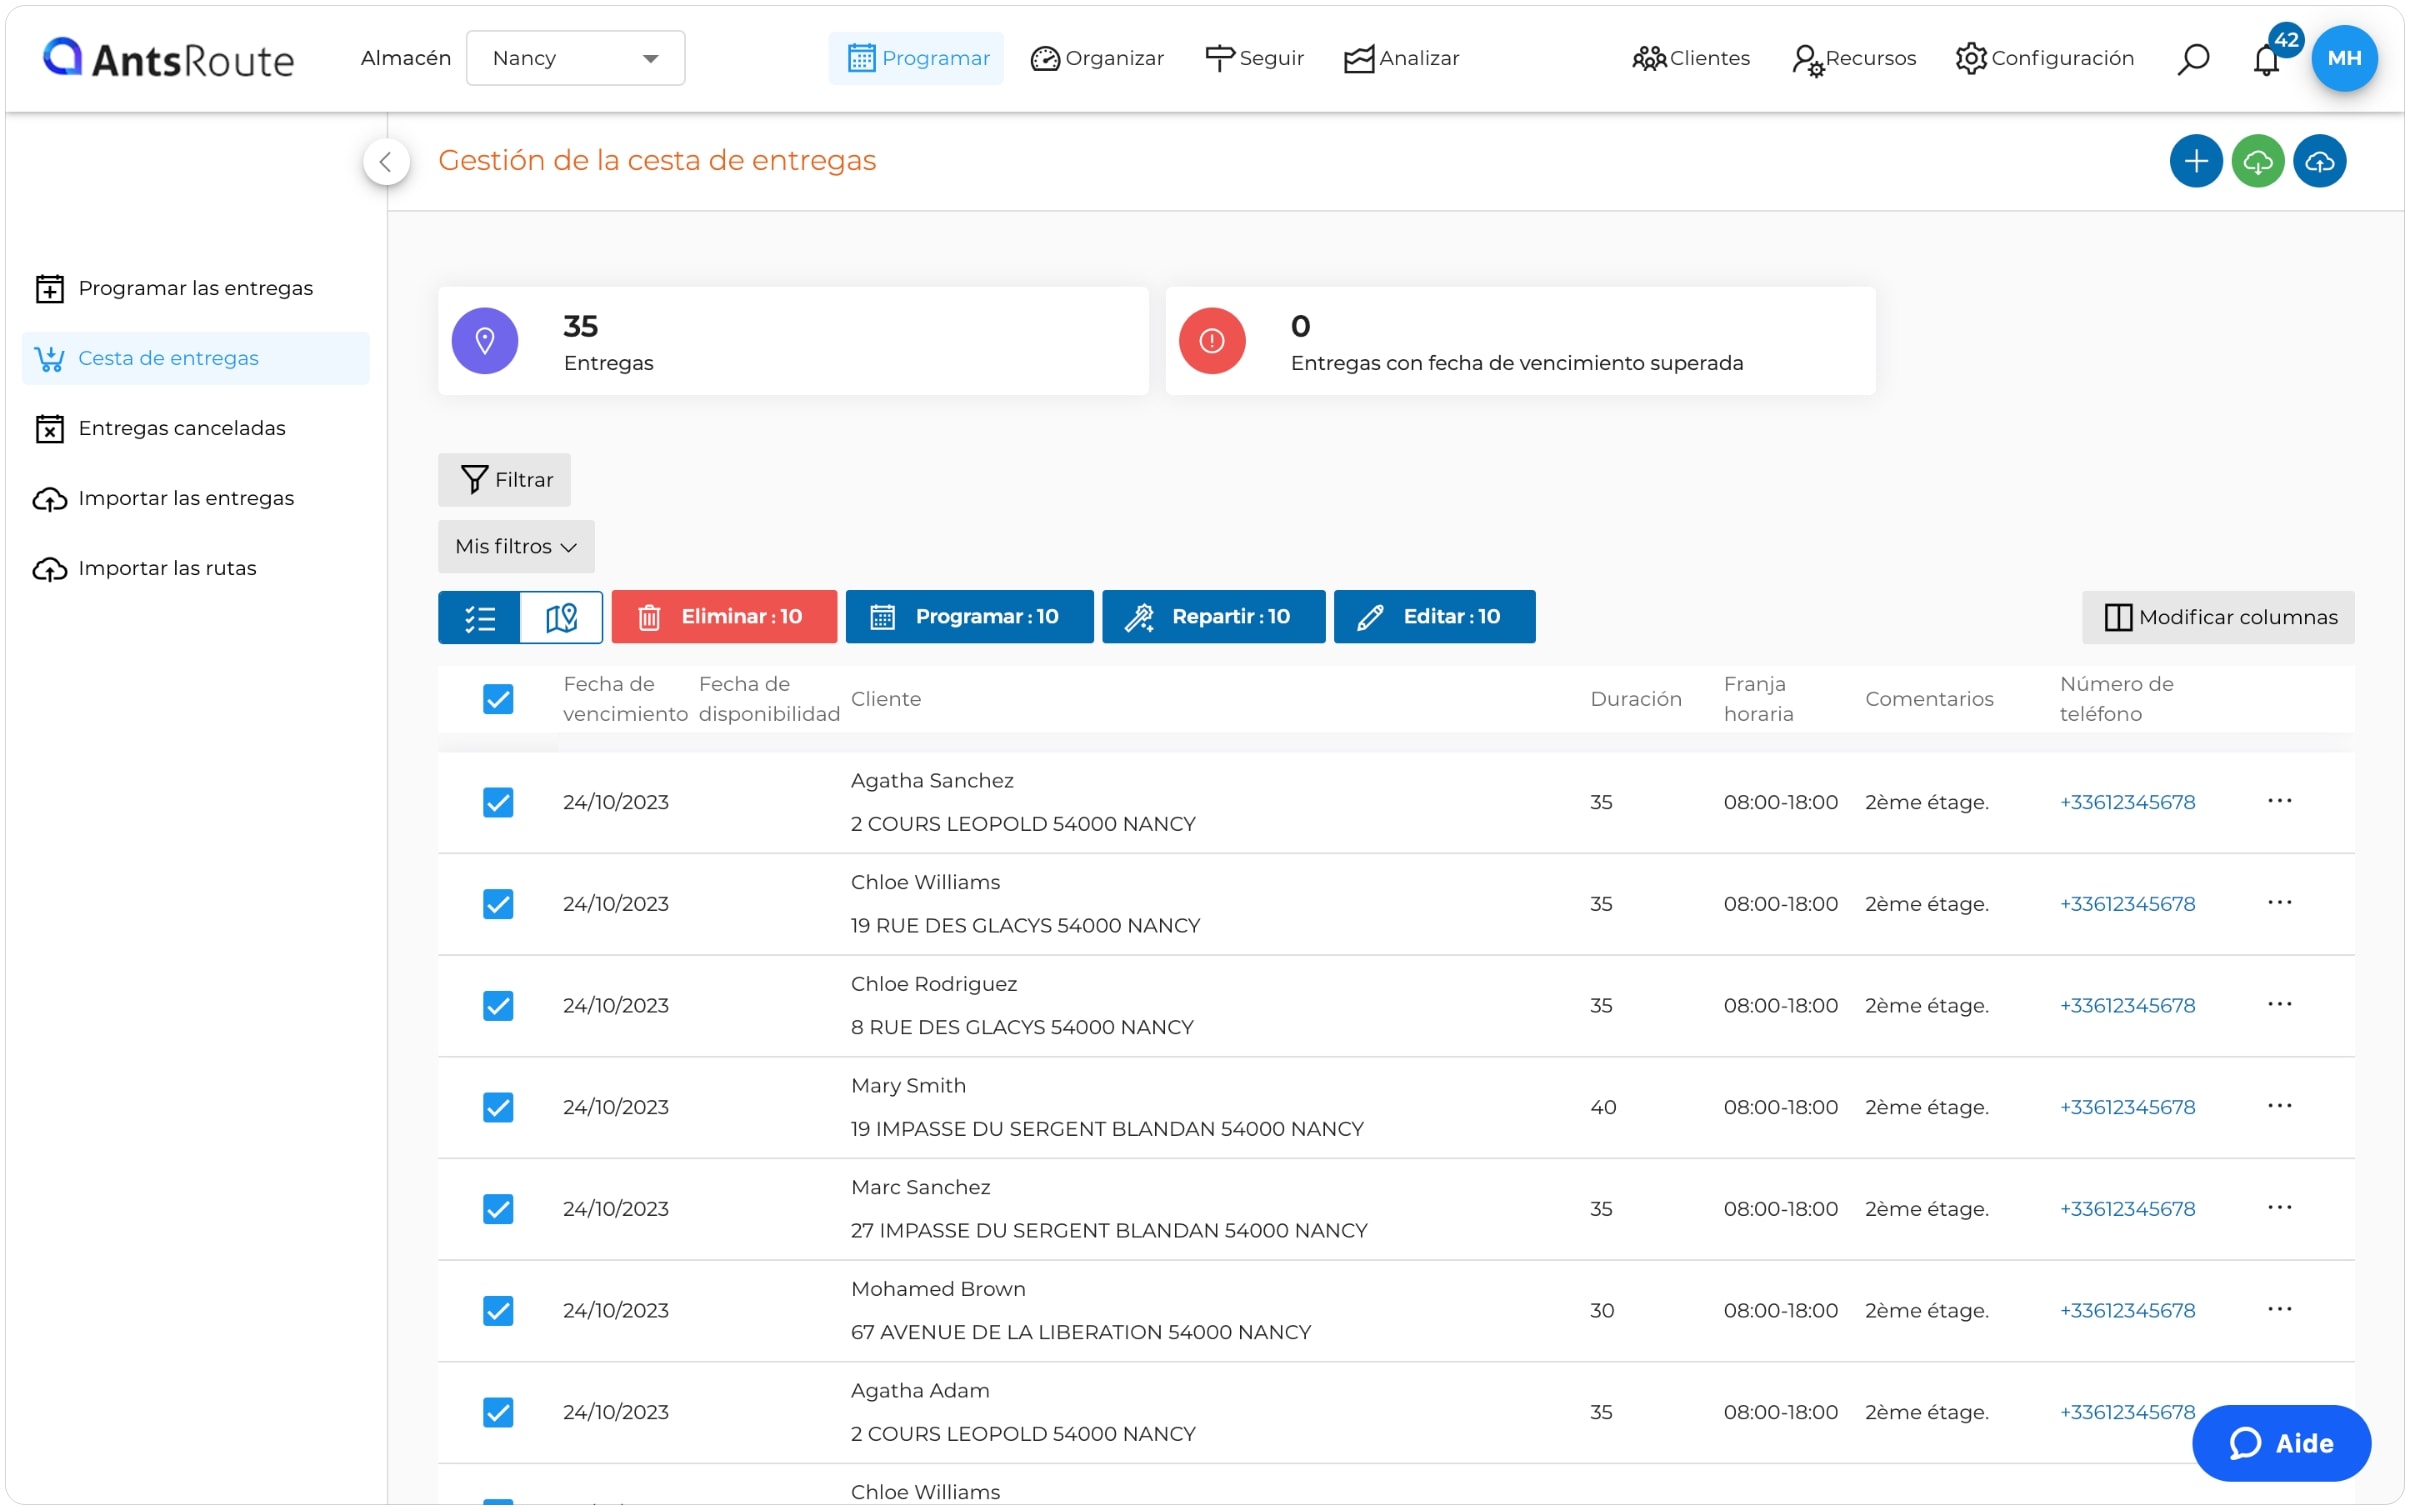Screen dimensions: 2410x1510
Task: Click the Fecha de vencimiento column header
Action: click(x=625, y=699)
